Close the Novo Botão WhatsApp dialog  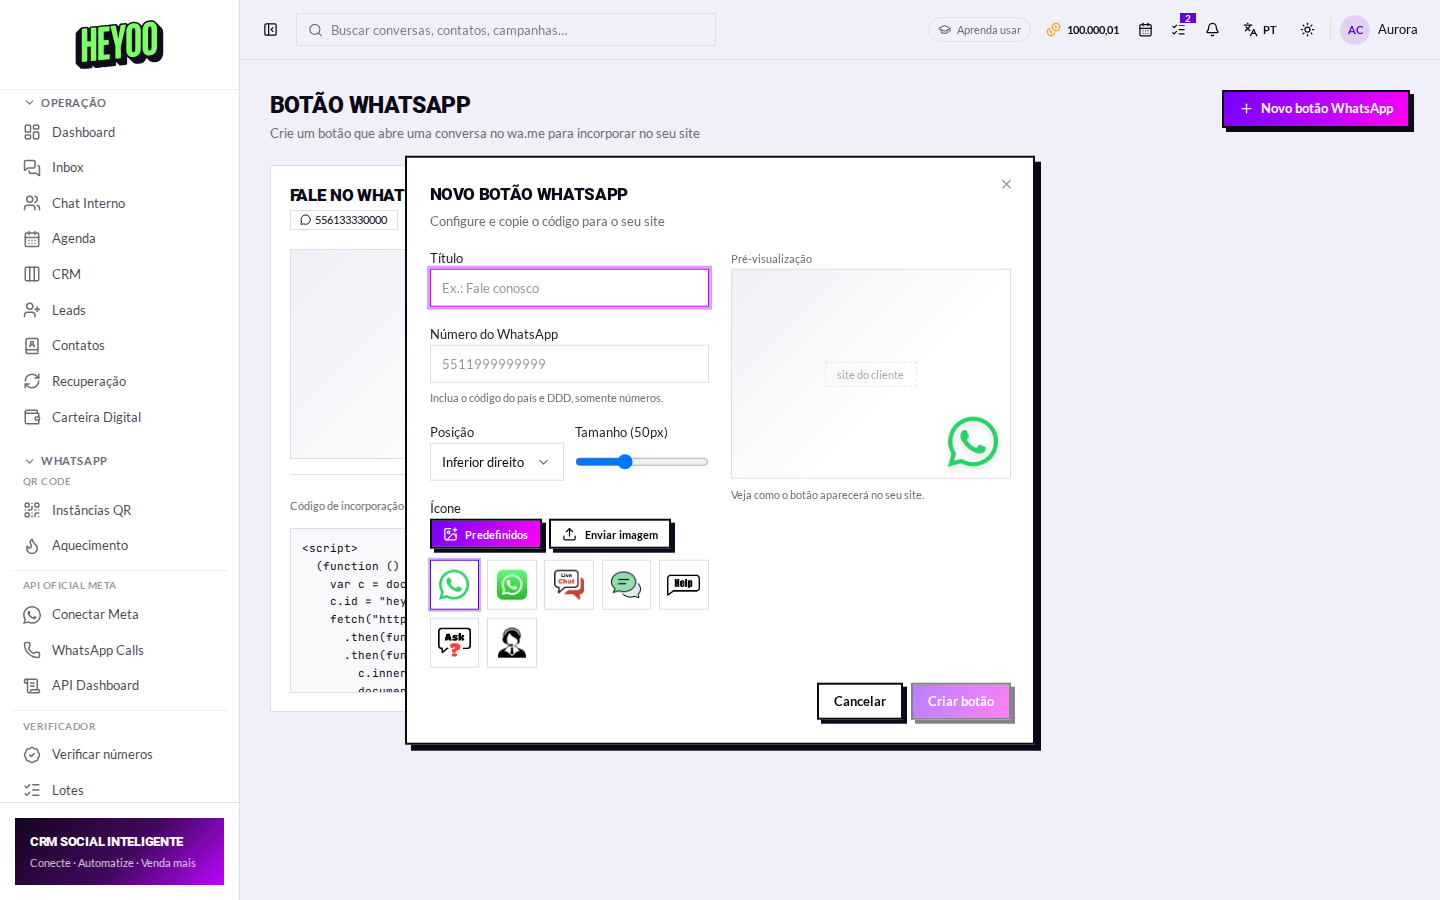(1006, 184)
